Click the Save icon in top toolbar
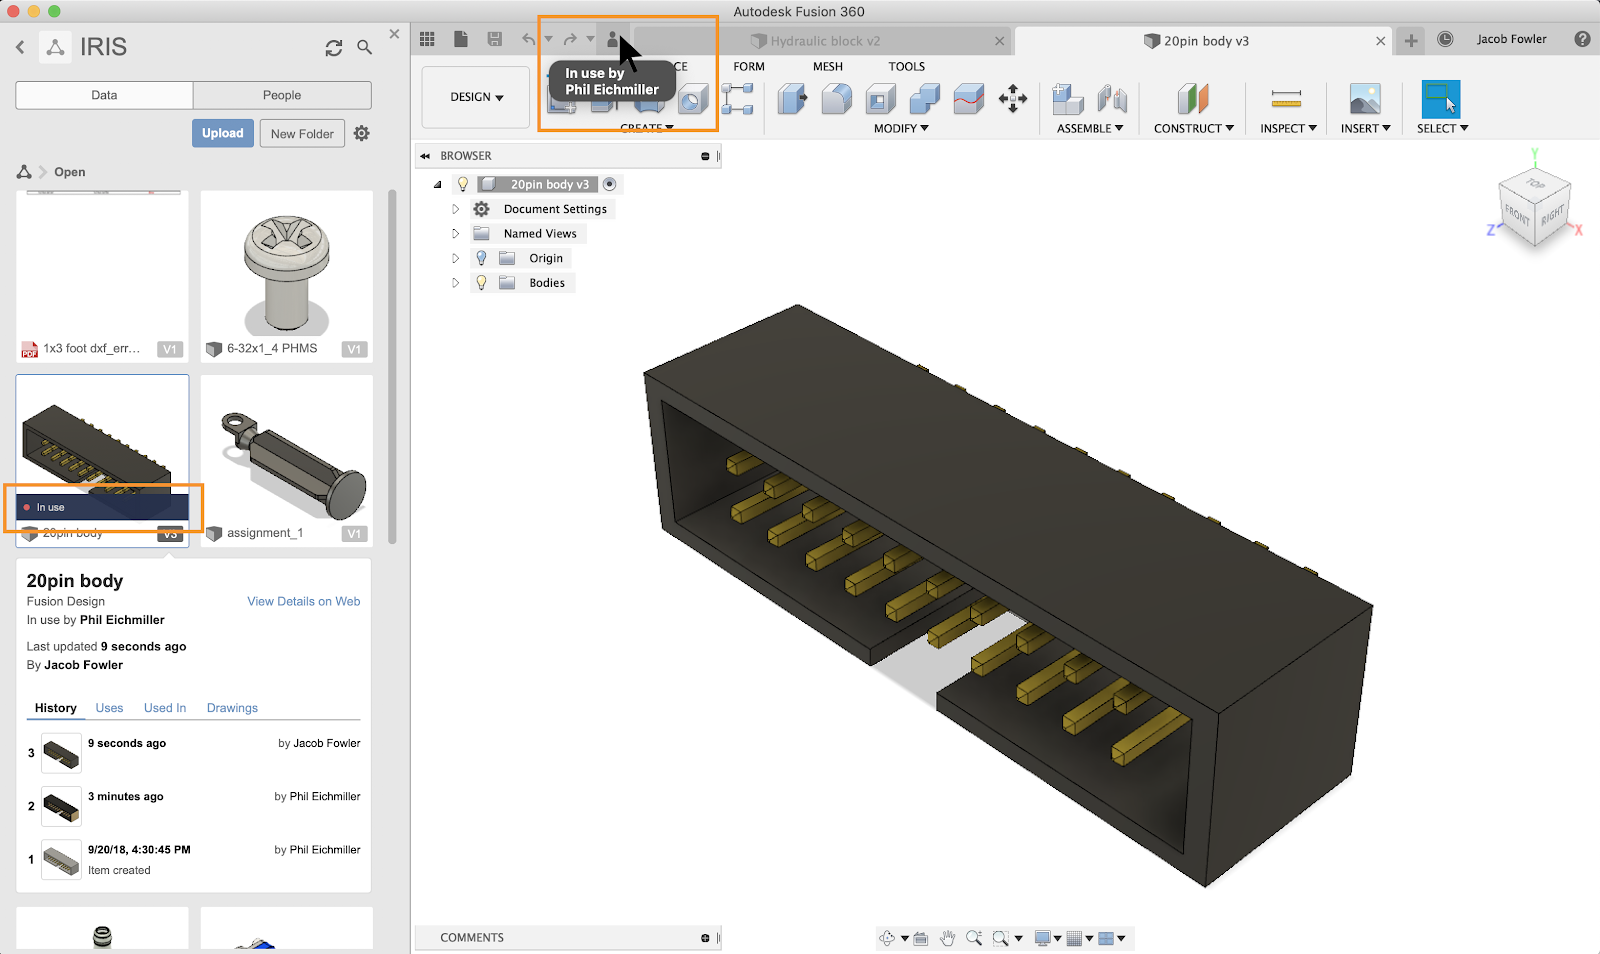Screen dimensions: 1600x954 point(495,39)
